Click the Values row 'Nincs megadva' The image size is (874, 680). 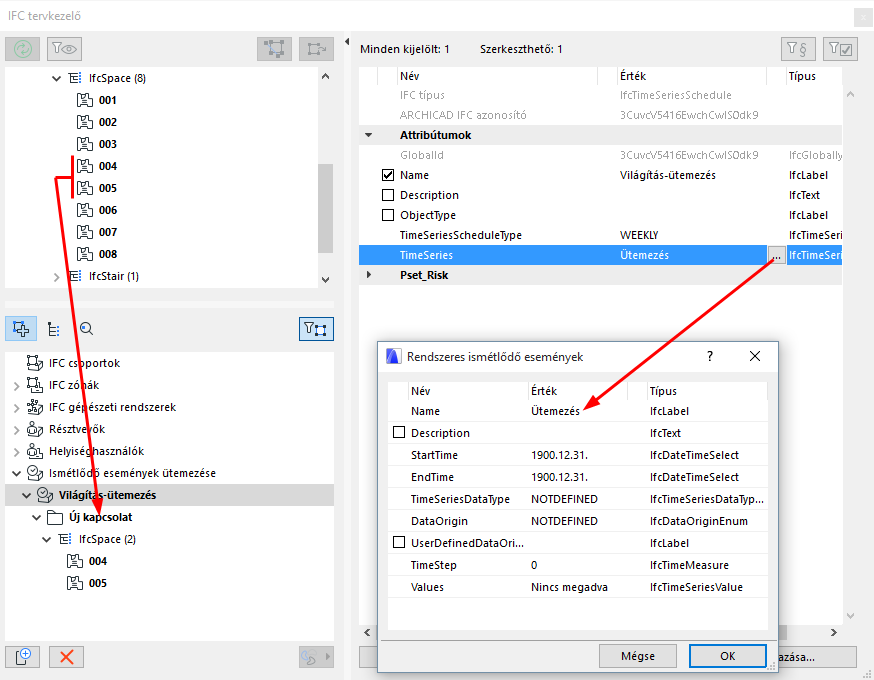570,587
